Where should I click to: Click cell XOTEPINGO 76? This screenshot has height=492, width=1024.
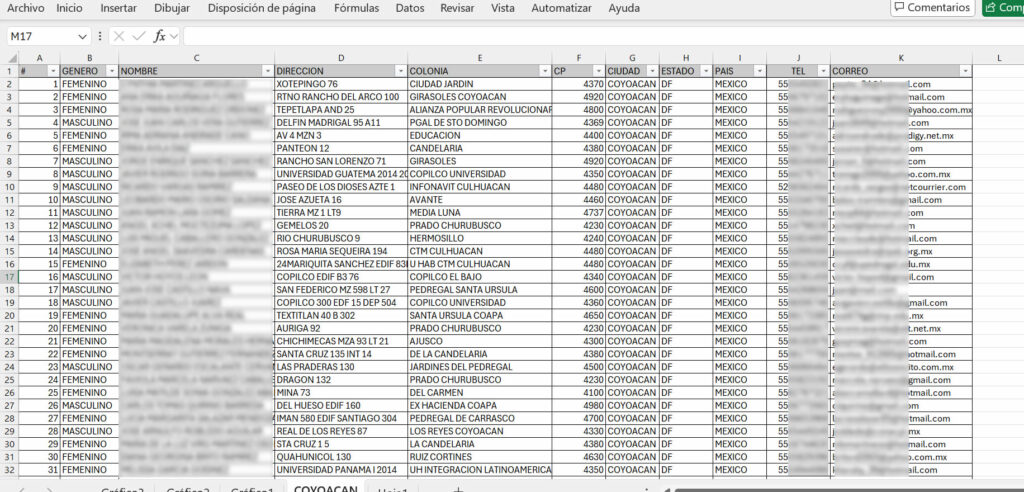tap(340, 84)
